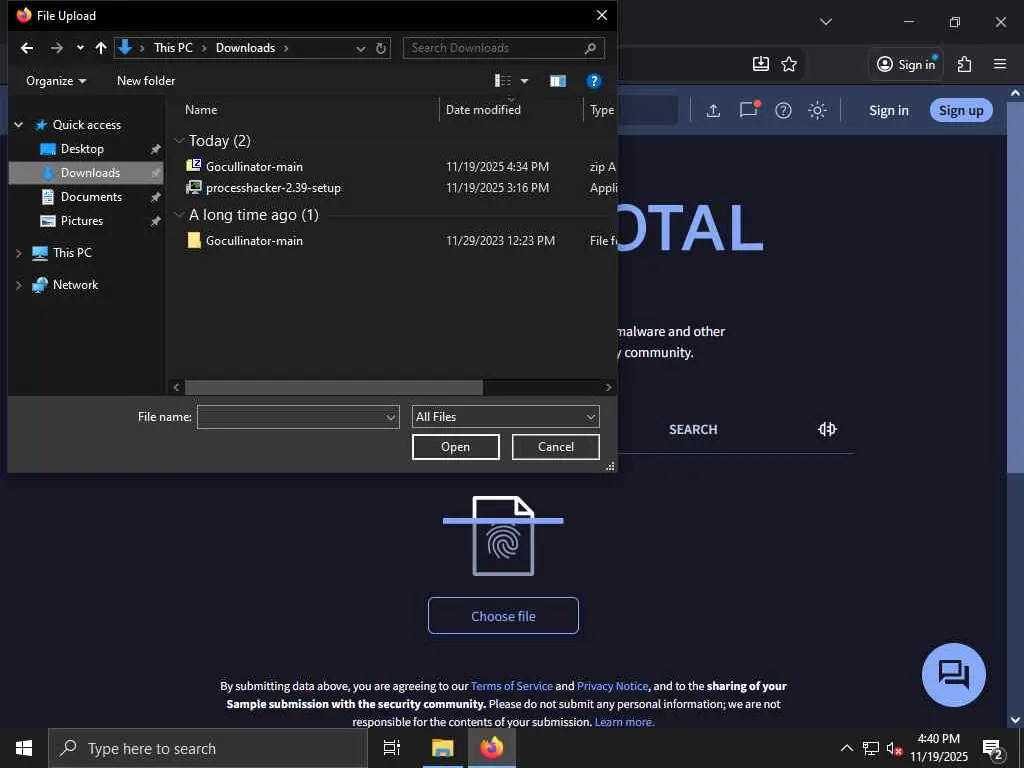Open Learn more link

624,722
